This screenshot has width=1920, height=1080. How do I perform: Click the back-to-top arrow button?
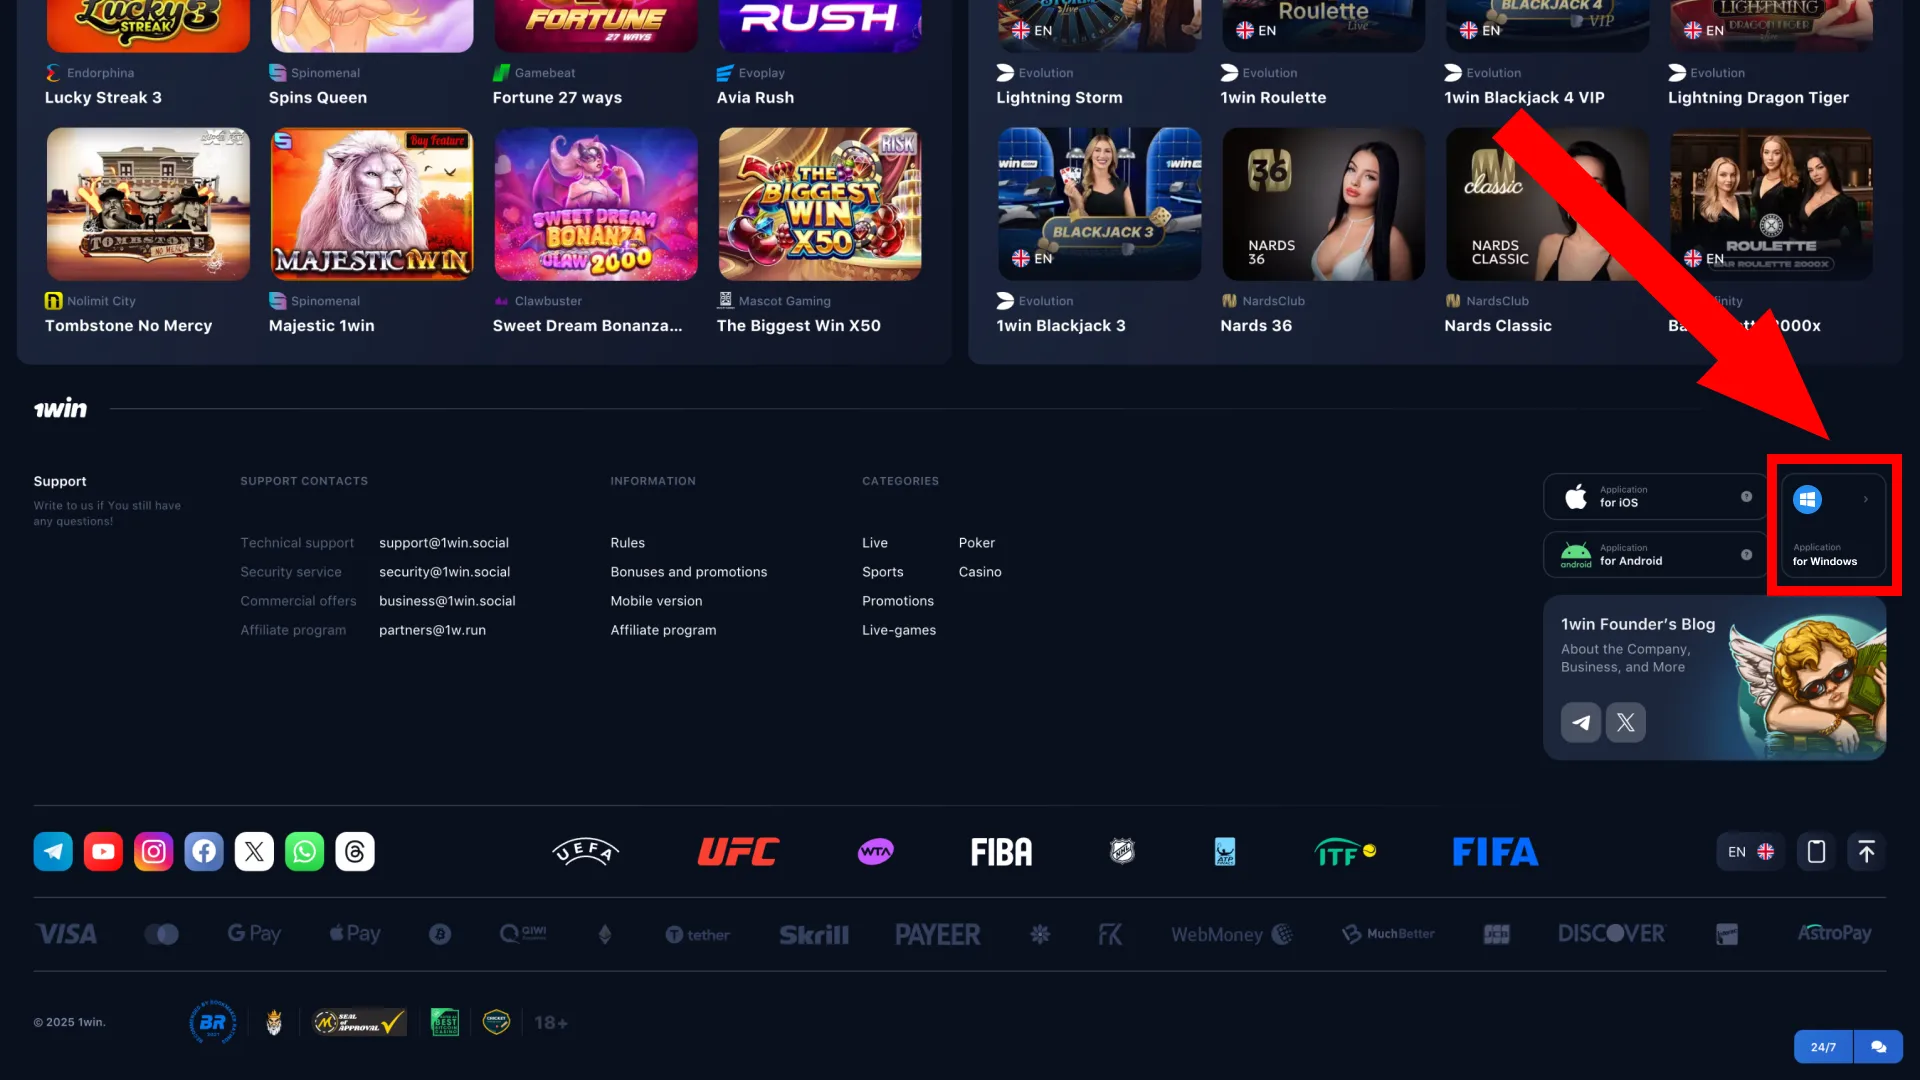pyautogui.click(x=1866, y=852)
